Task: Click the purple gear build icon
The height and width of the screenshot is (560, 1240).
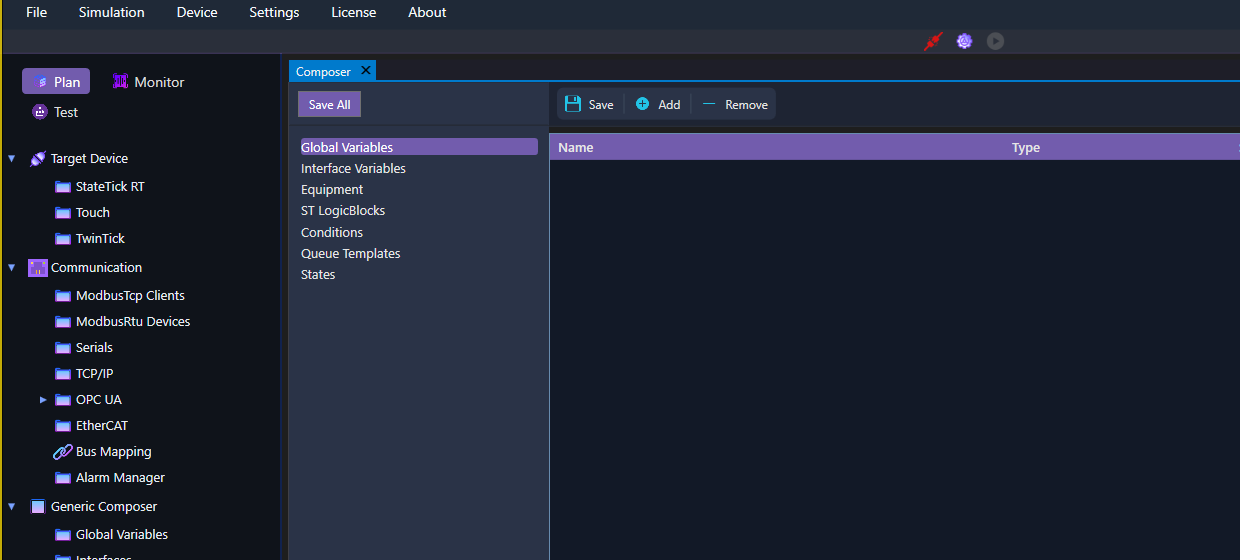Action: tap(964, 41)
